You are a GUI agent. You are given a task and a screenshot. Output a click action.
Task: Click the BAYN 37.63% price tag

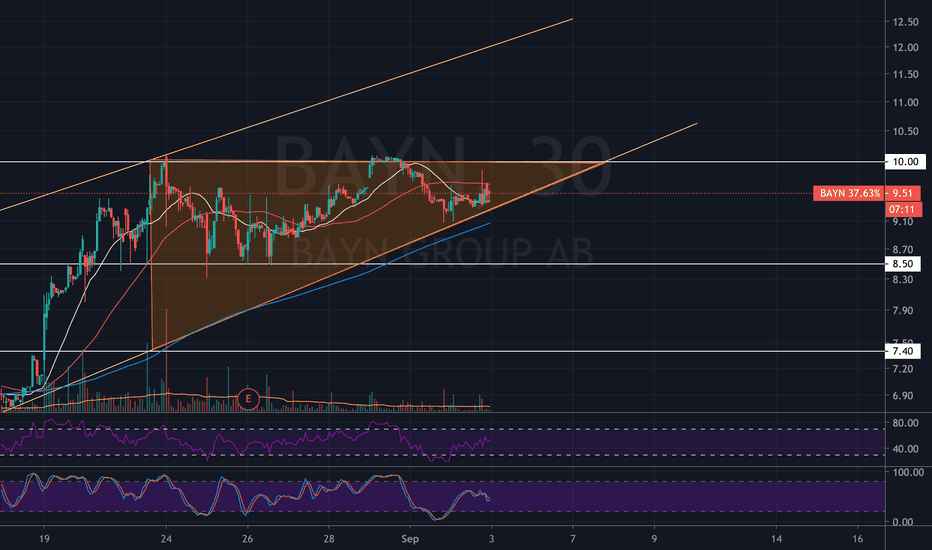pos(848,193)
